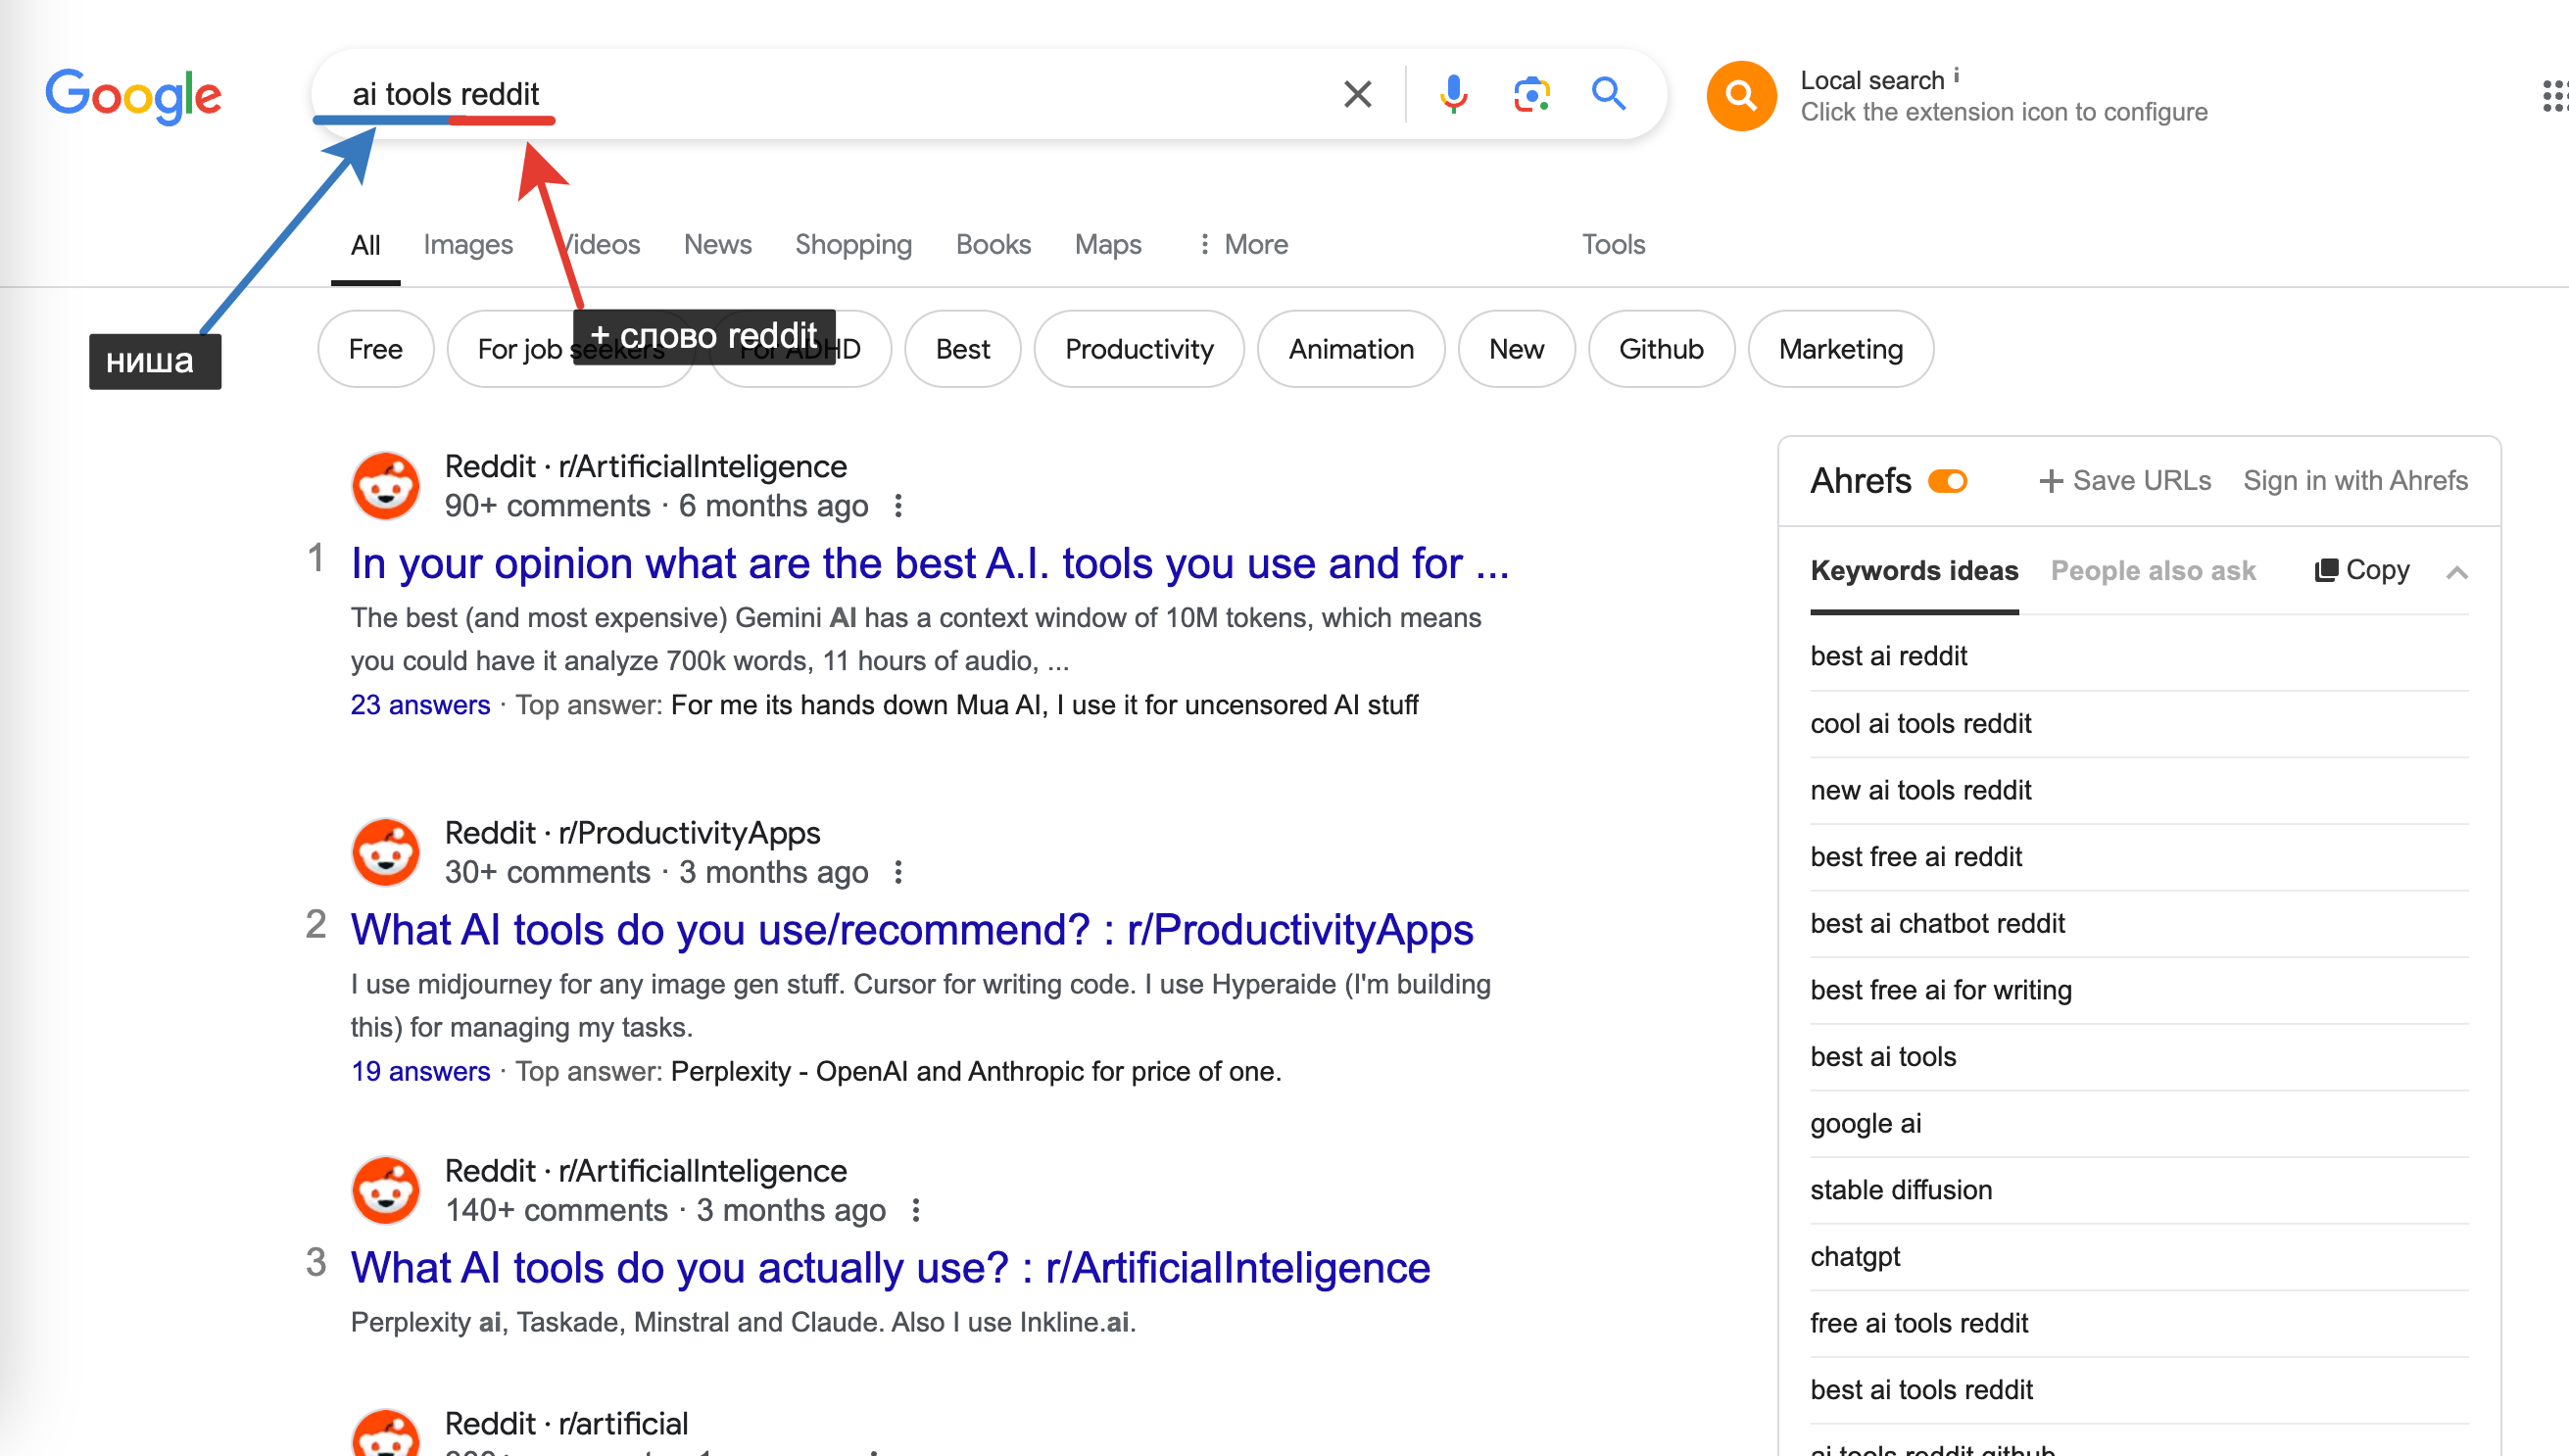Expand the More search categories menu
This screenshot has width=2569, height=1456.
pyautogui.click(x=1243, y=244)
